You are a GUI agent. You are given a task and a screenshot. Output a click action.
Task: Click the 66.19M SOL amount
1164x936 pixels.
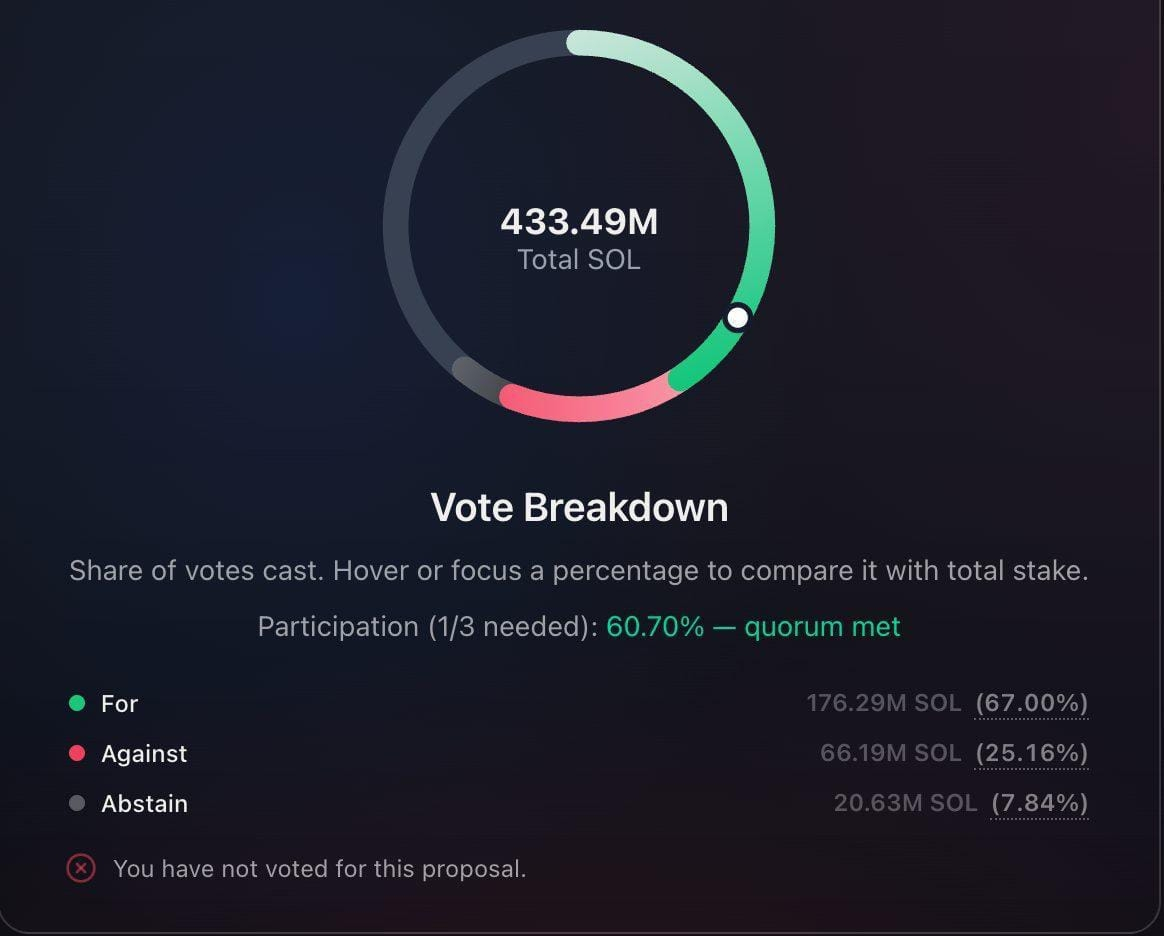[891, 753]
